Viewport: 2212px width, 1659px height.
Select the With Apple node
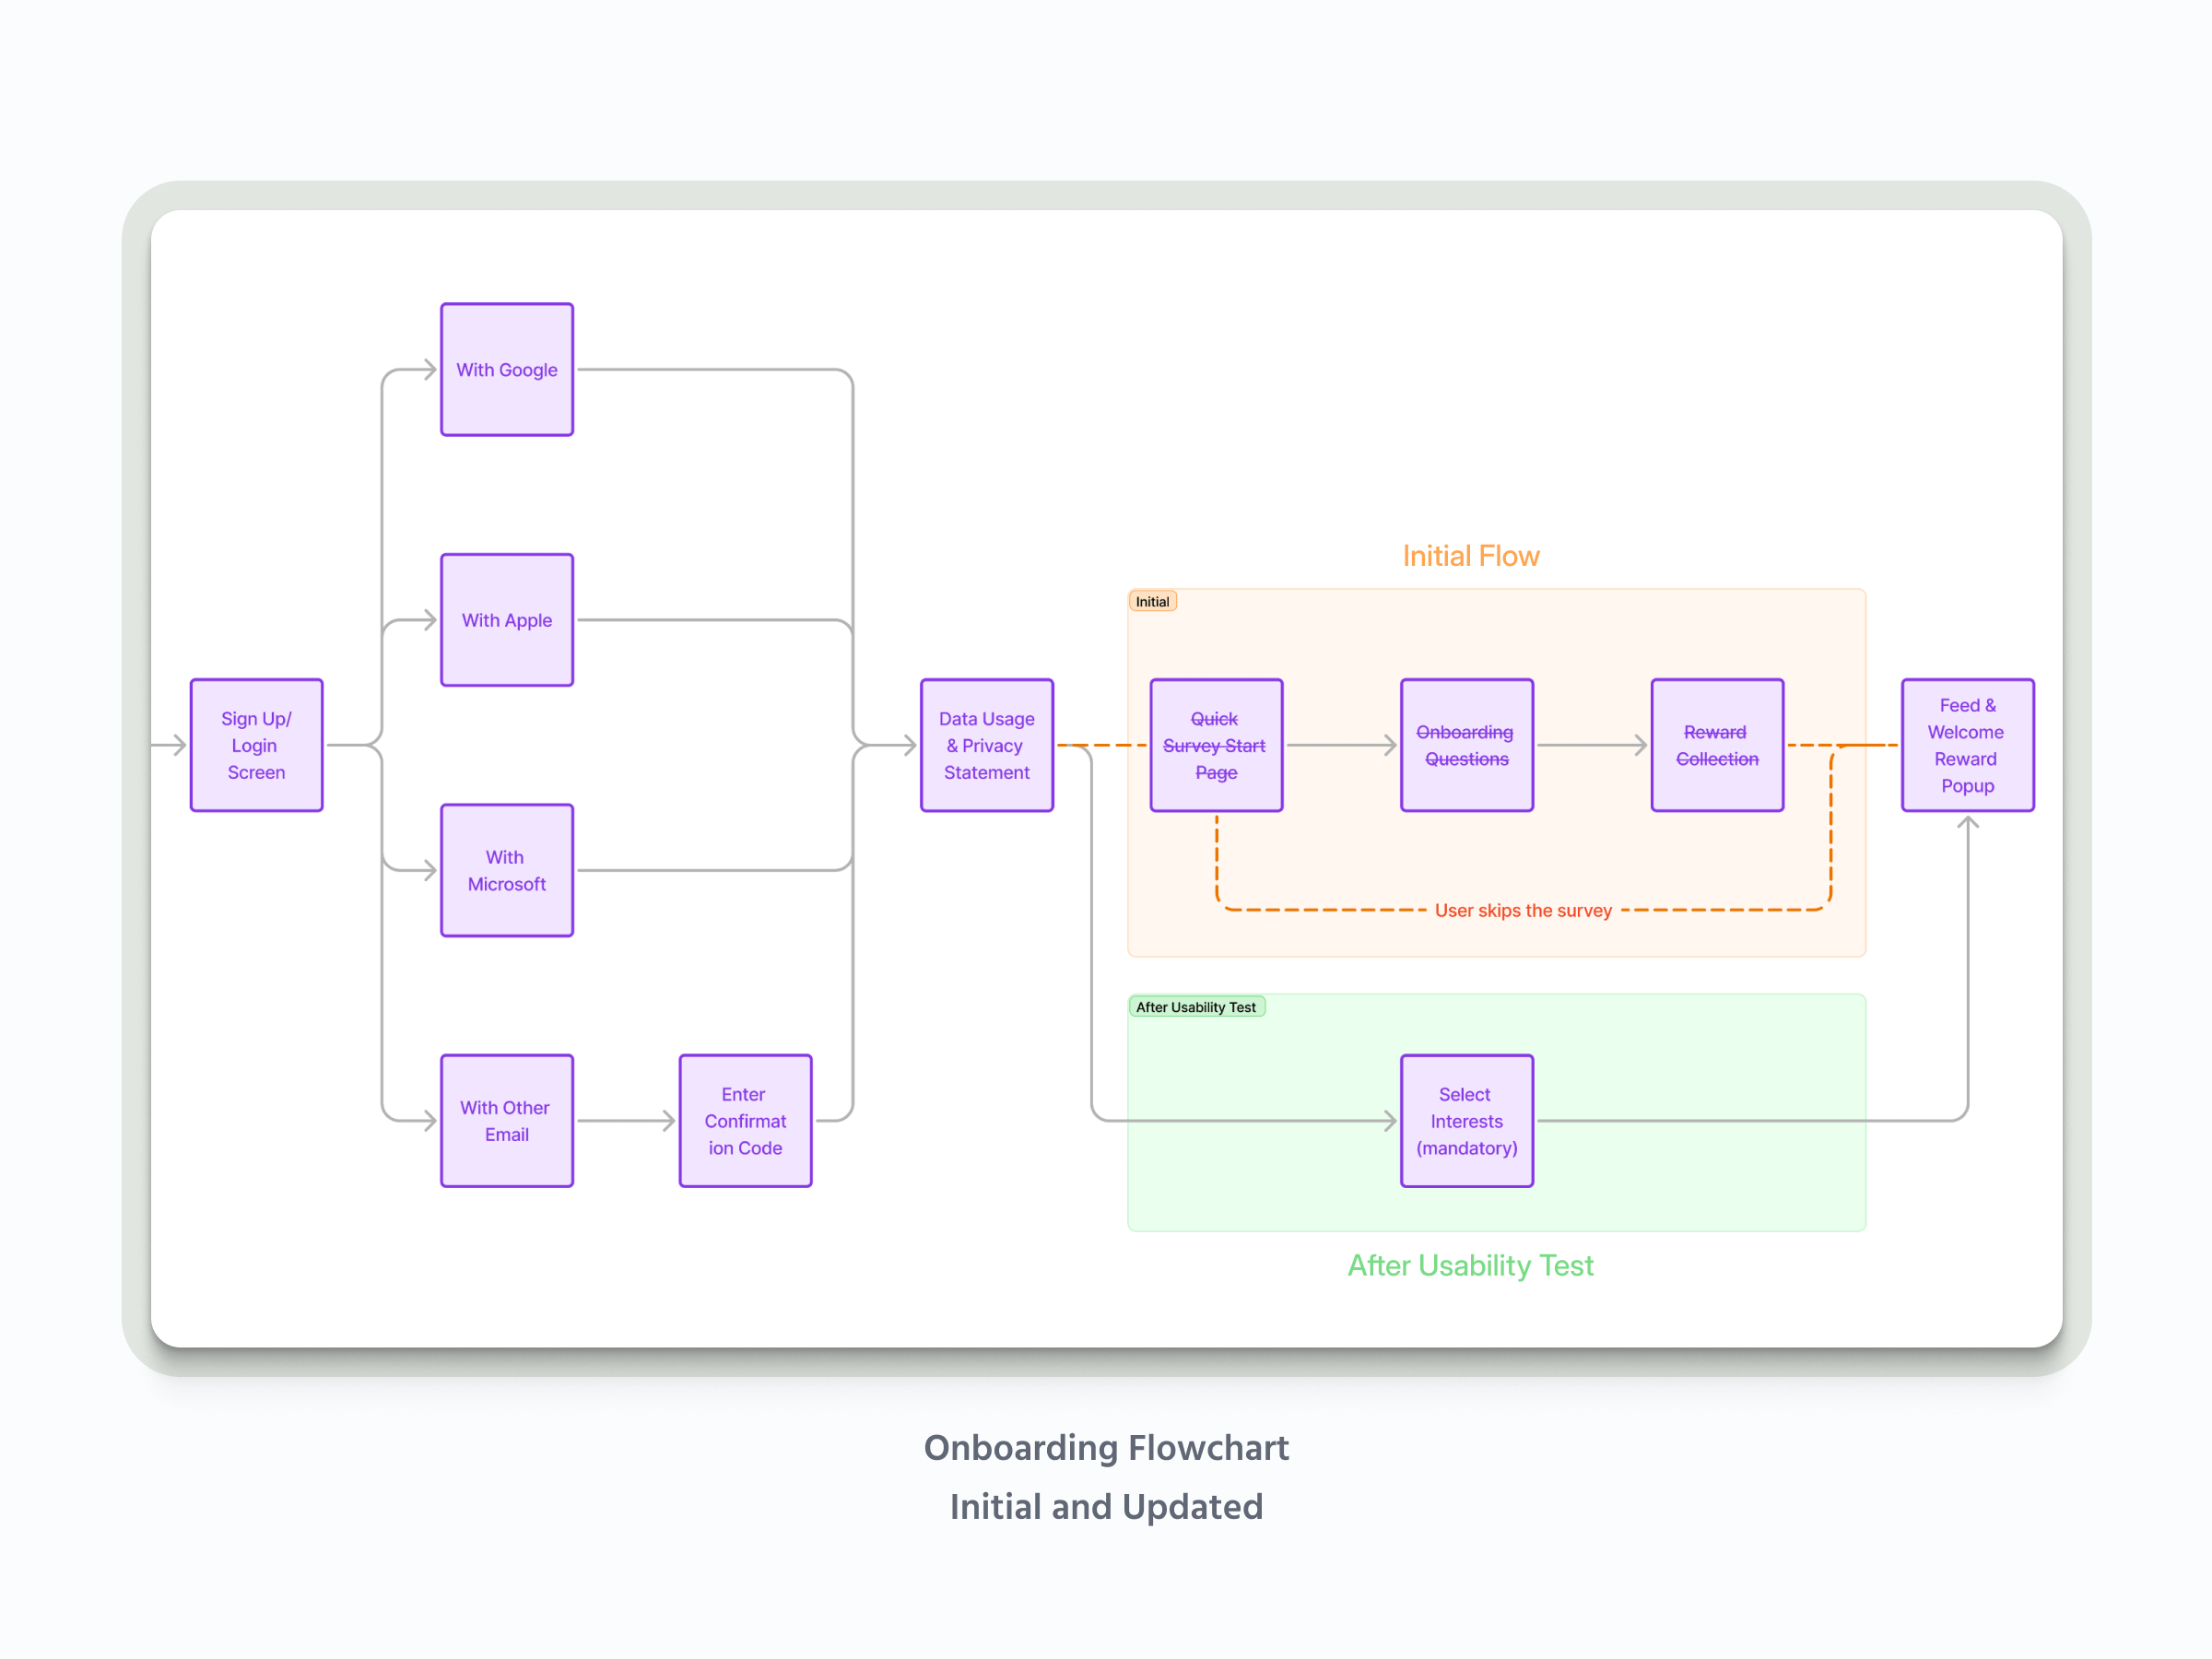pyautogui.click(x=507, y=620)
